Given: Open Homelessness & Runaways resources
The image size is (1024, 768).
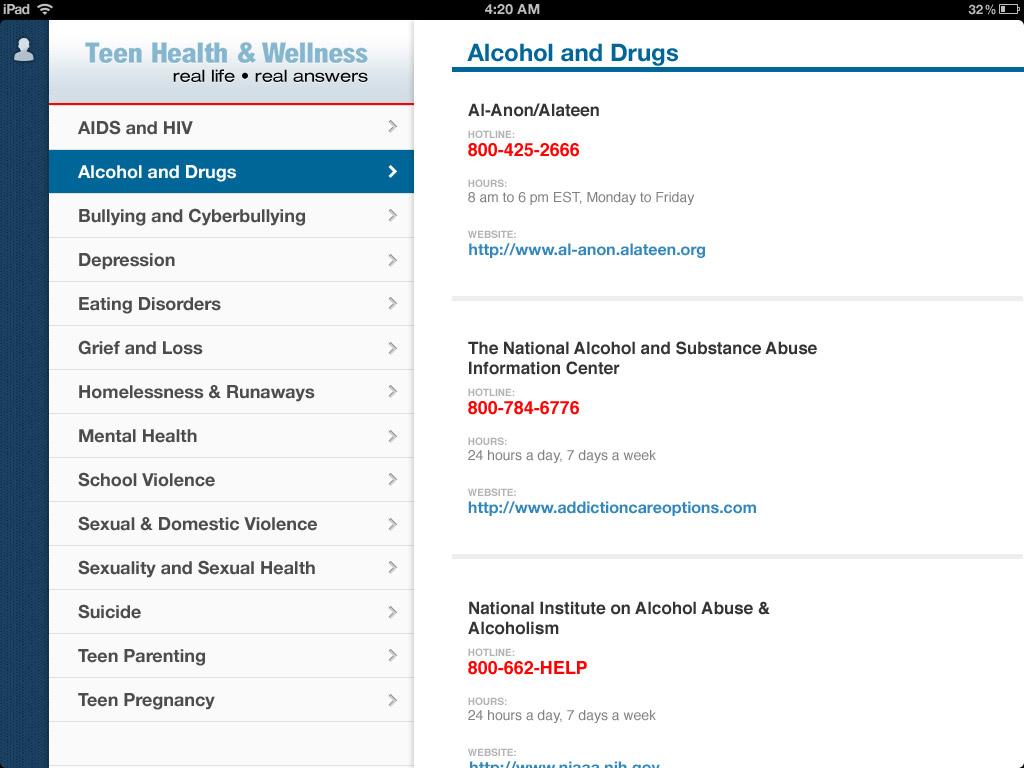Looking at the screenshot, I should click(x=231, y=392).
